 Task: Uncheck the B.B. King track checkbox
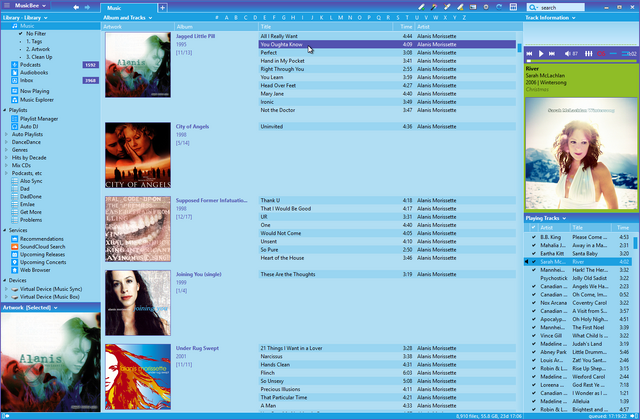tap(533, 237)
